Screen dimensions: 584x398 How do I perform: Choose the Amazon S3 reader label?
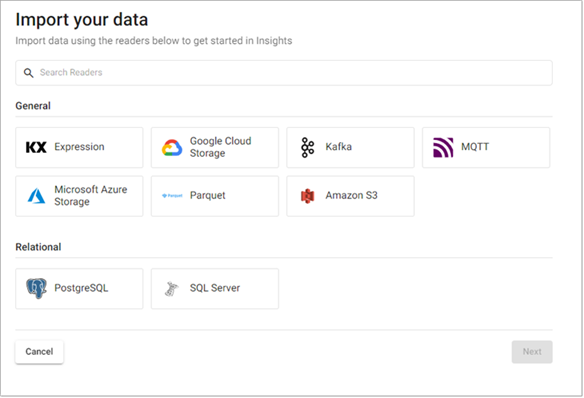coord(352,195)
